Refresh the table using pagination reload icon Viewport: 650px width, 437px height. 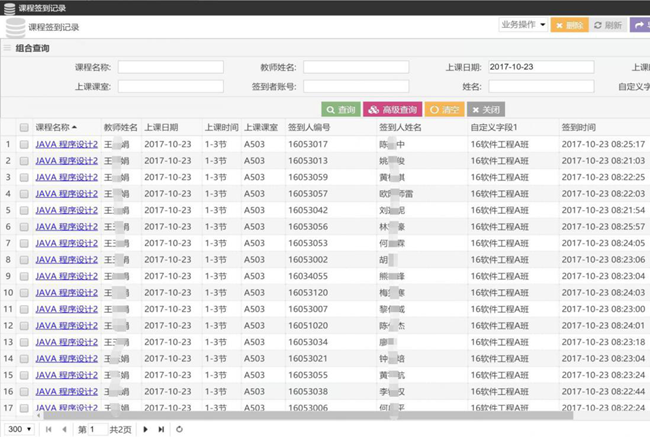(179, 429)
